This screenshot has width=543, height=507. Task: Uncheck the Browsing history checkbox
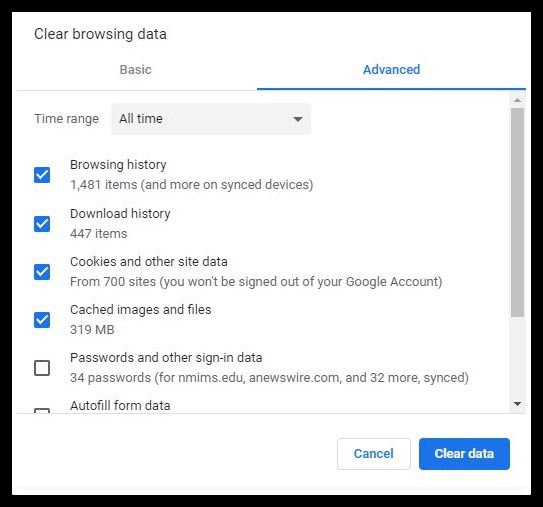coord(42,175)
